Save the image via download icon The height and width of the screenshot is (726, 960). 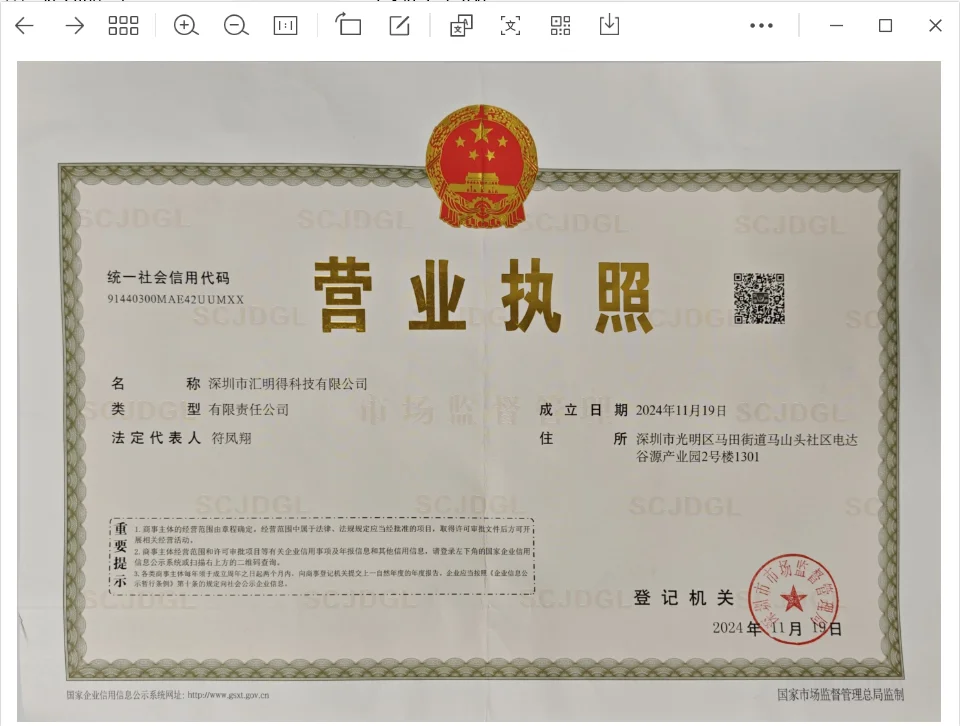pos(609,25)
